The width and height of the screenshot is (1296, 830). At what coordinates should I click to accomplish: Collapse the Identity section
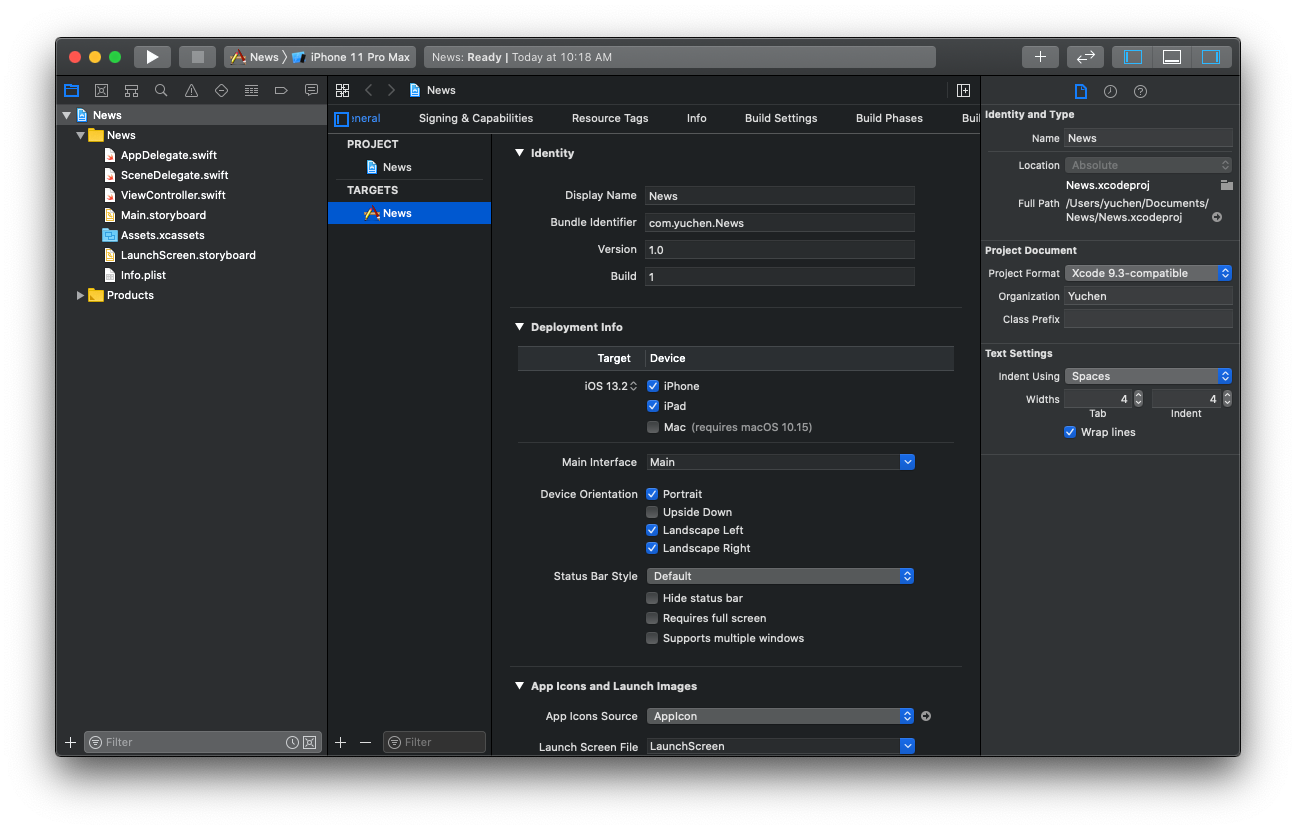click(519, 153)
